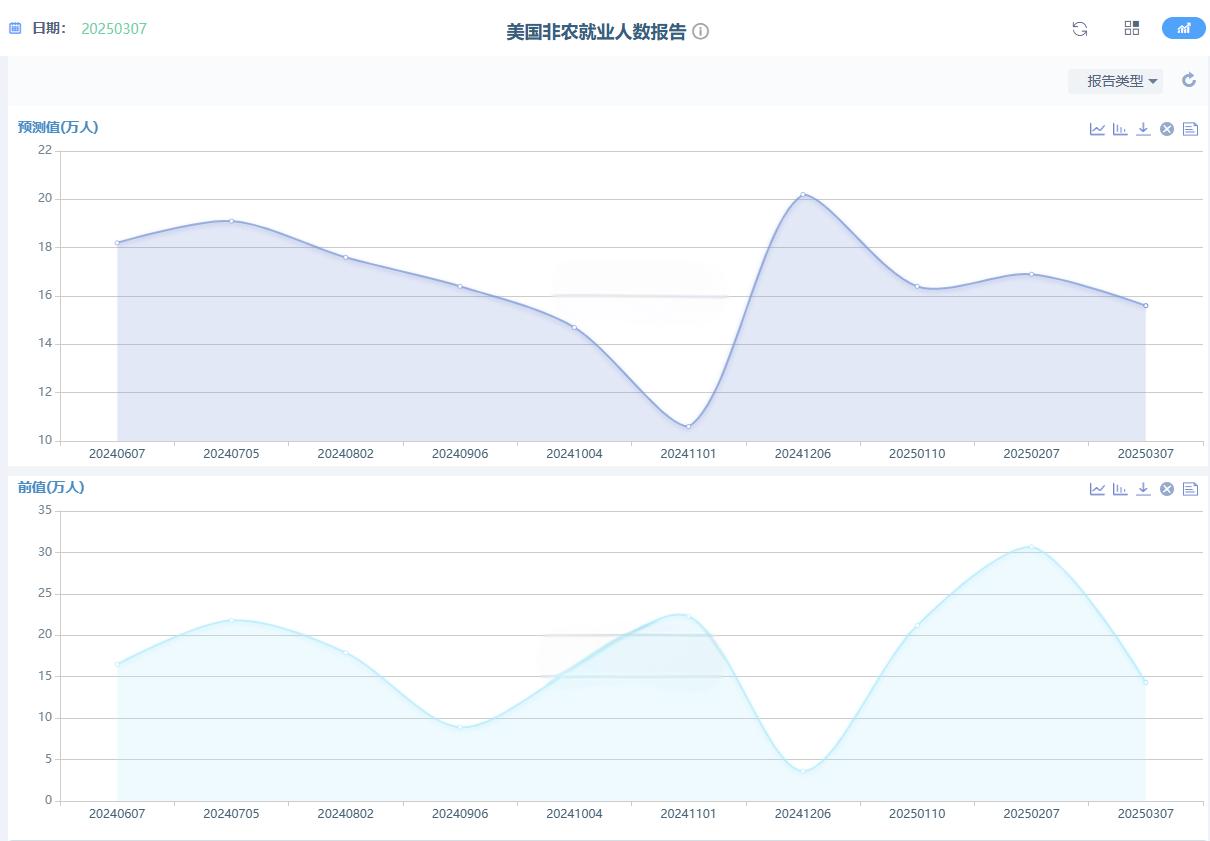Image resolution: width=1210 pixels, height=841 pixels.
Task: Click the 预测值(万人) chart title
Action: [58, 127]
